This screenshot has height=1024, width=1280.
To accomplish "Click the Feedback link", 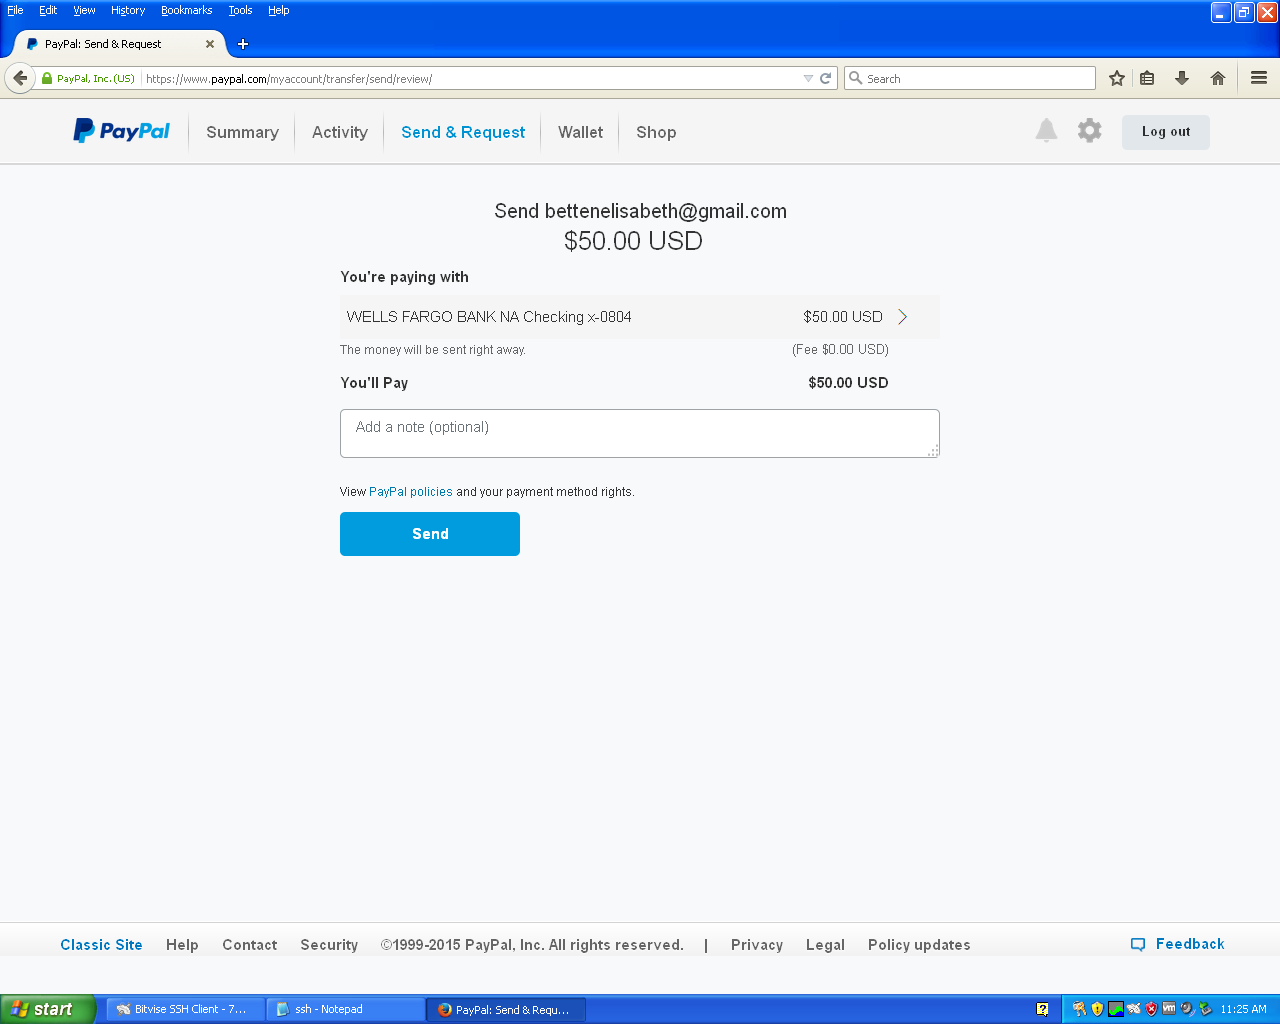I will pos(1190,944).
